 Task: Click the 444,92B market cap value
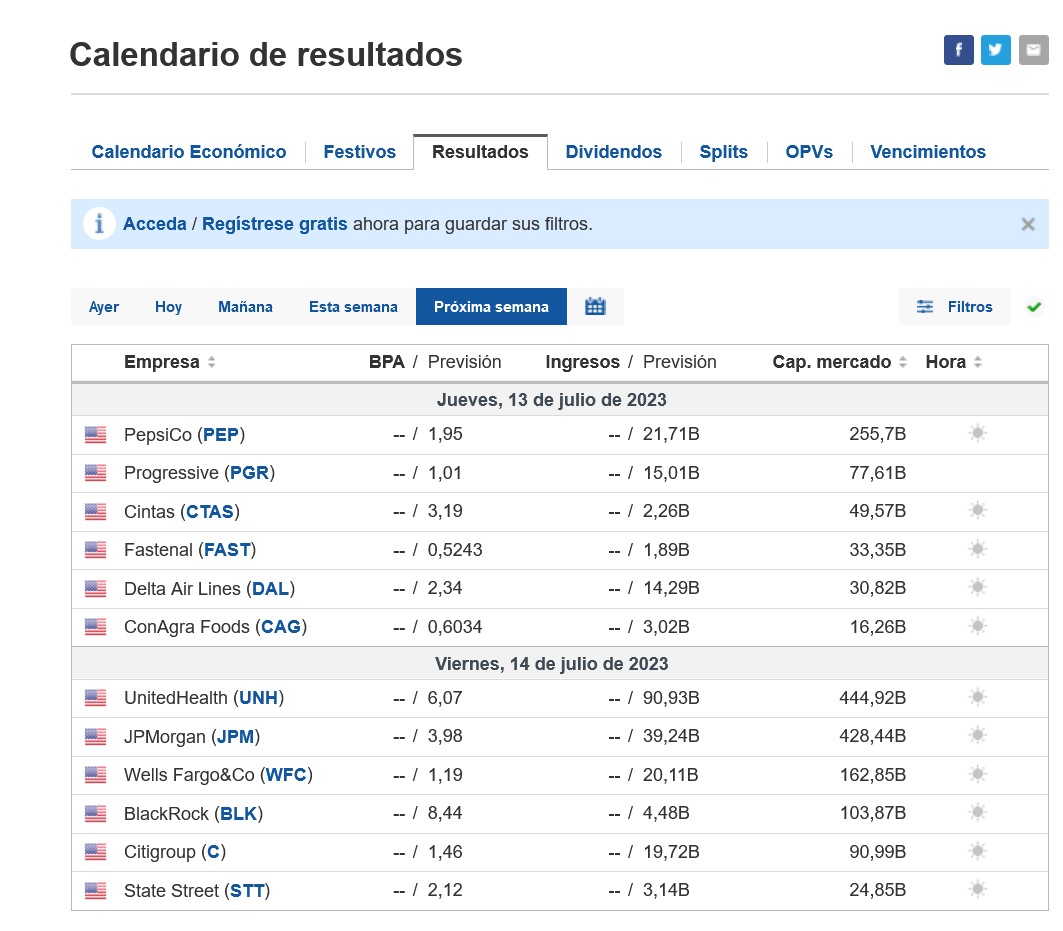(x=873, y=698)
